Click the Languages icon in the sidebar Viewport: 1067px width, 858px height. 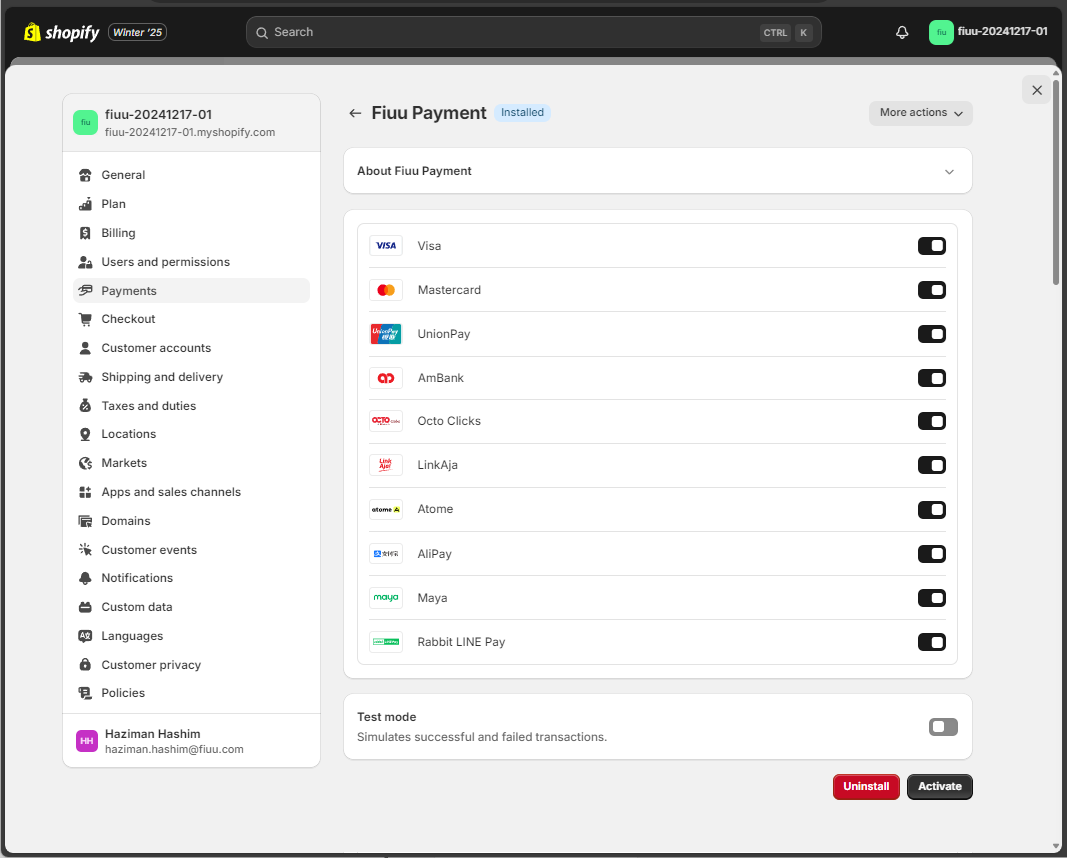pyautogui.click(x=85, y=636)
